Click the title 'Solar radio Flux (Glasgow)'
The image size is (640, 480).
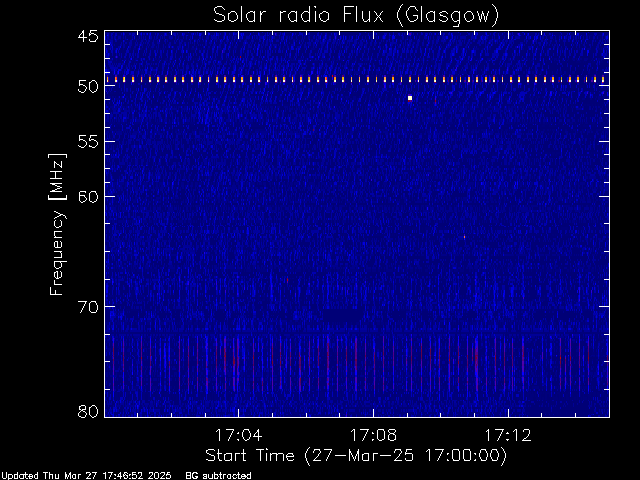[x=356, y=15]
